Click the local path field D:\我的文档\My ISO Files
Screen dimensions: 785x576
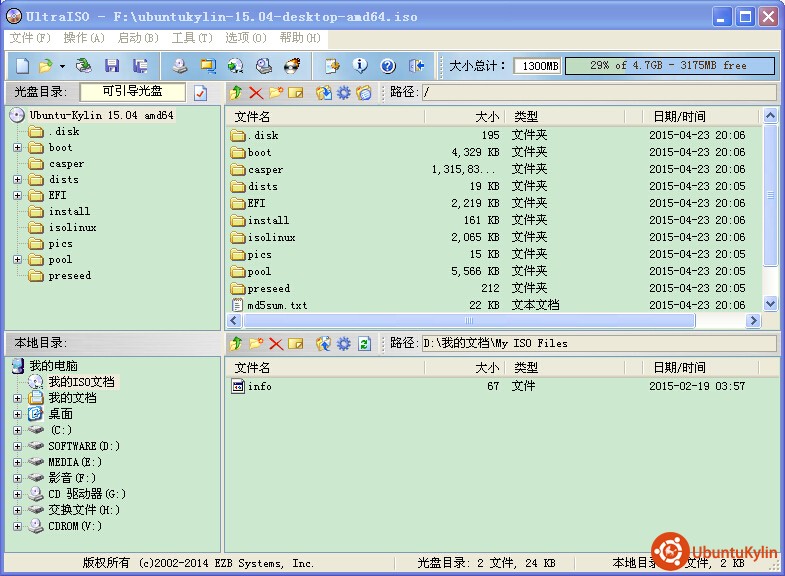pyautogui.click(x=599, y=344)
